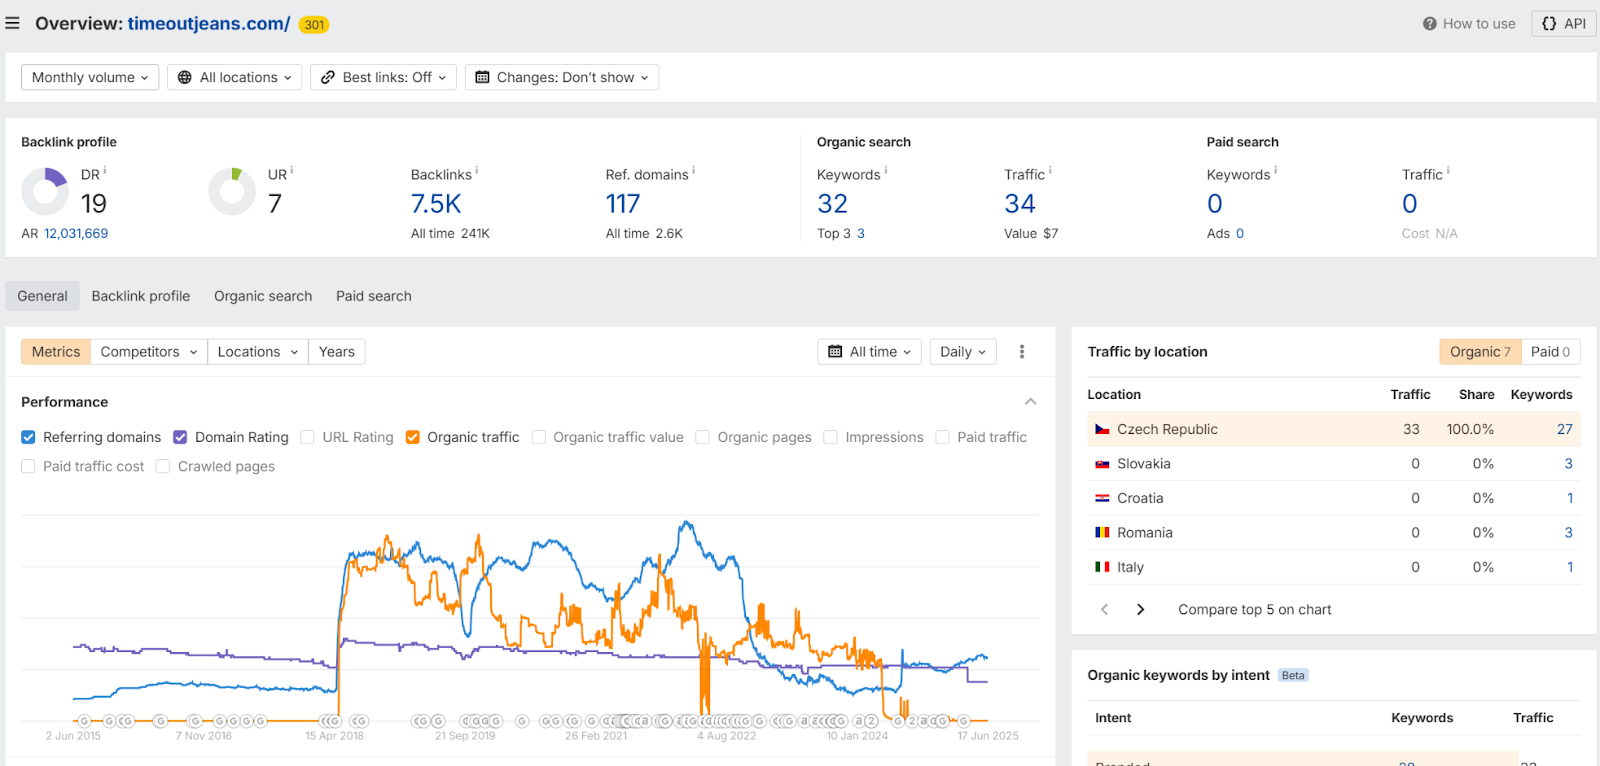
Task: Click the Croatia flag icon
Action: (x=1102, y=498)
